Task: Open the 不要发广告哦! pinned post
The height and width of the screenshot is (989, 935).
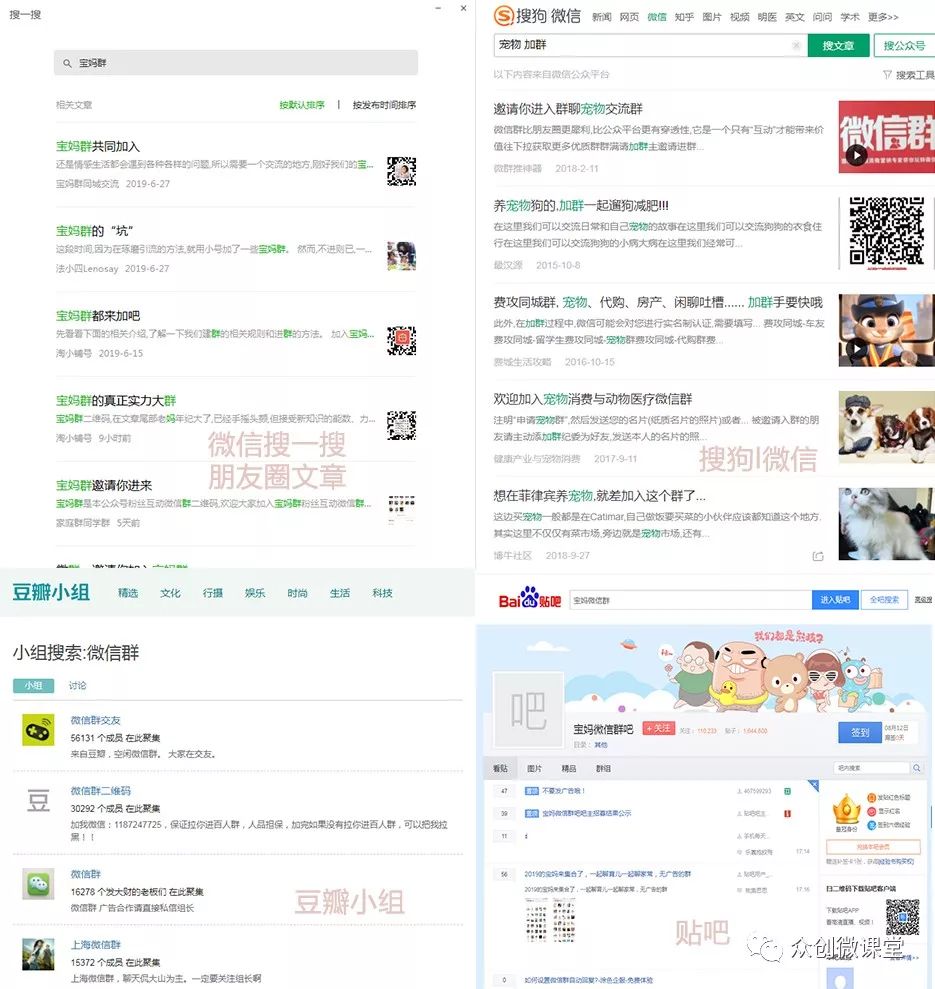Action: pyautogui.click(x=563, y=790)
